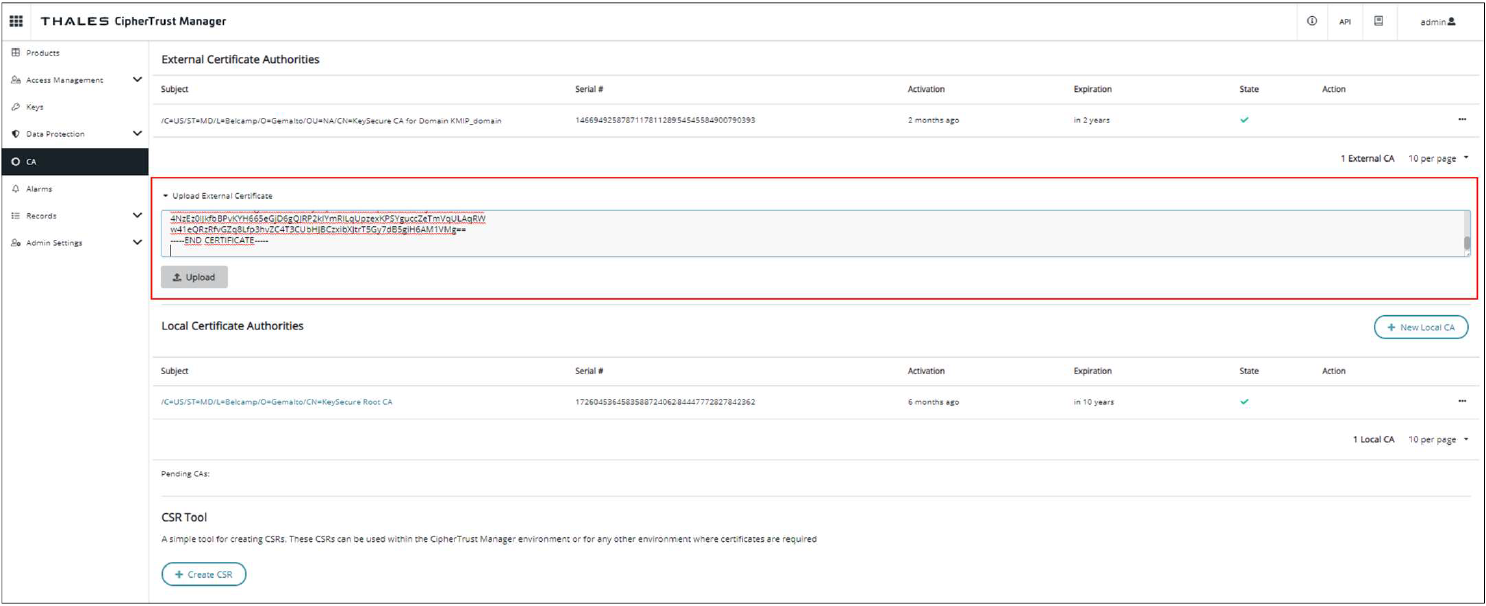Select CA in the sidebar

tap(75, 161)
